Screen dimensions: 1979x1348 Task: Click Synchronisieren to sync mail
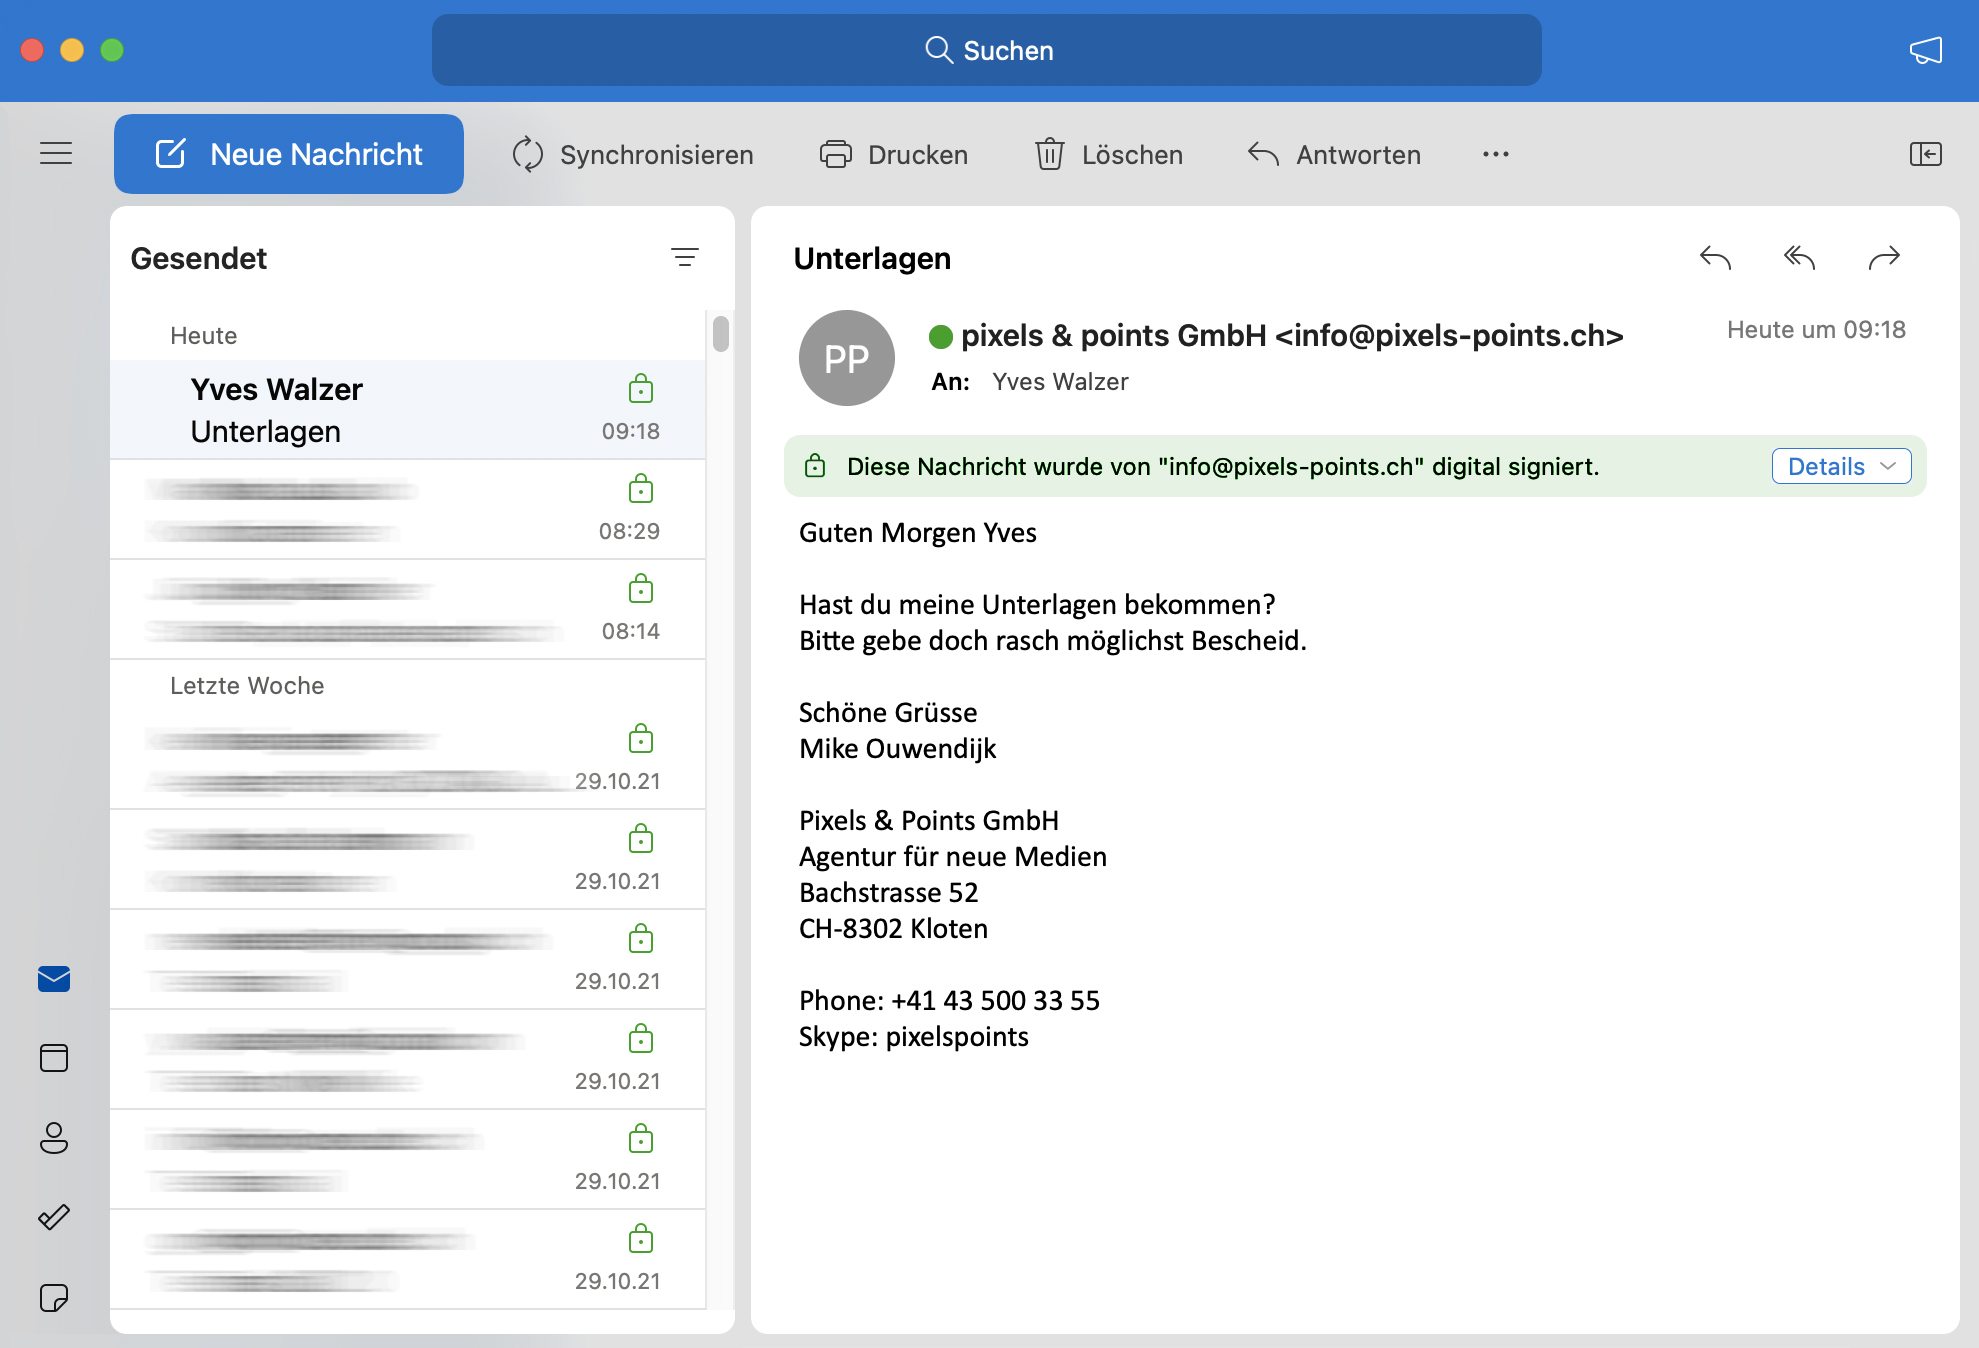click(x=632, y=155)
